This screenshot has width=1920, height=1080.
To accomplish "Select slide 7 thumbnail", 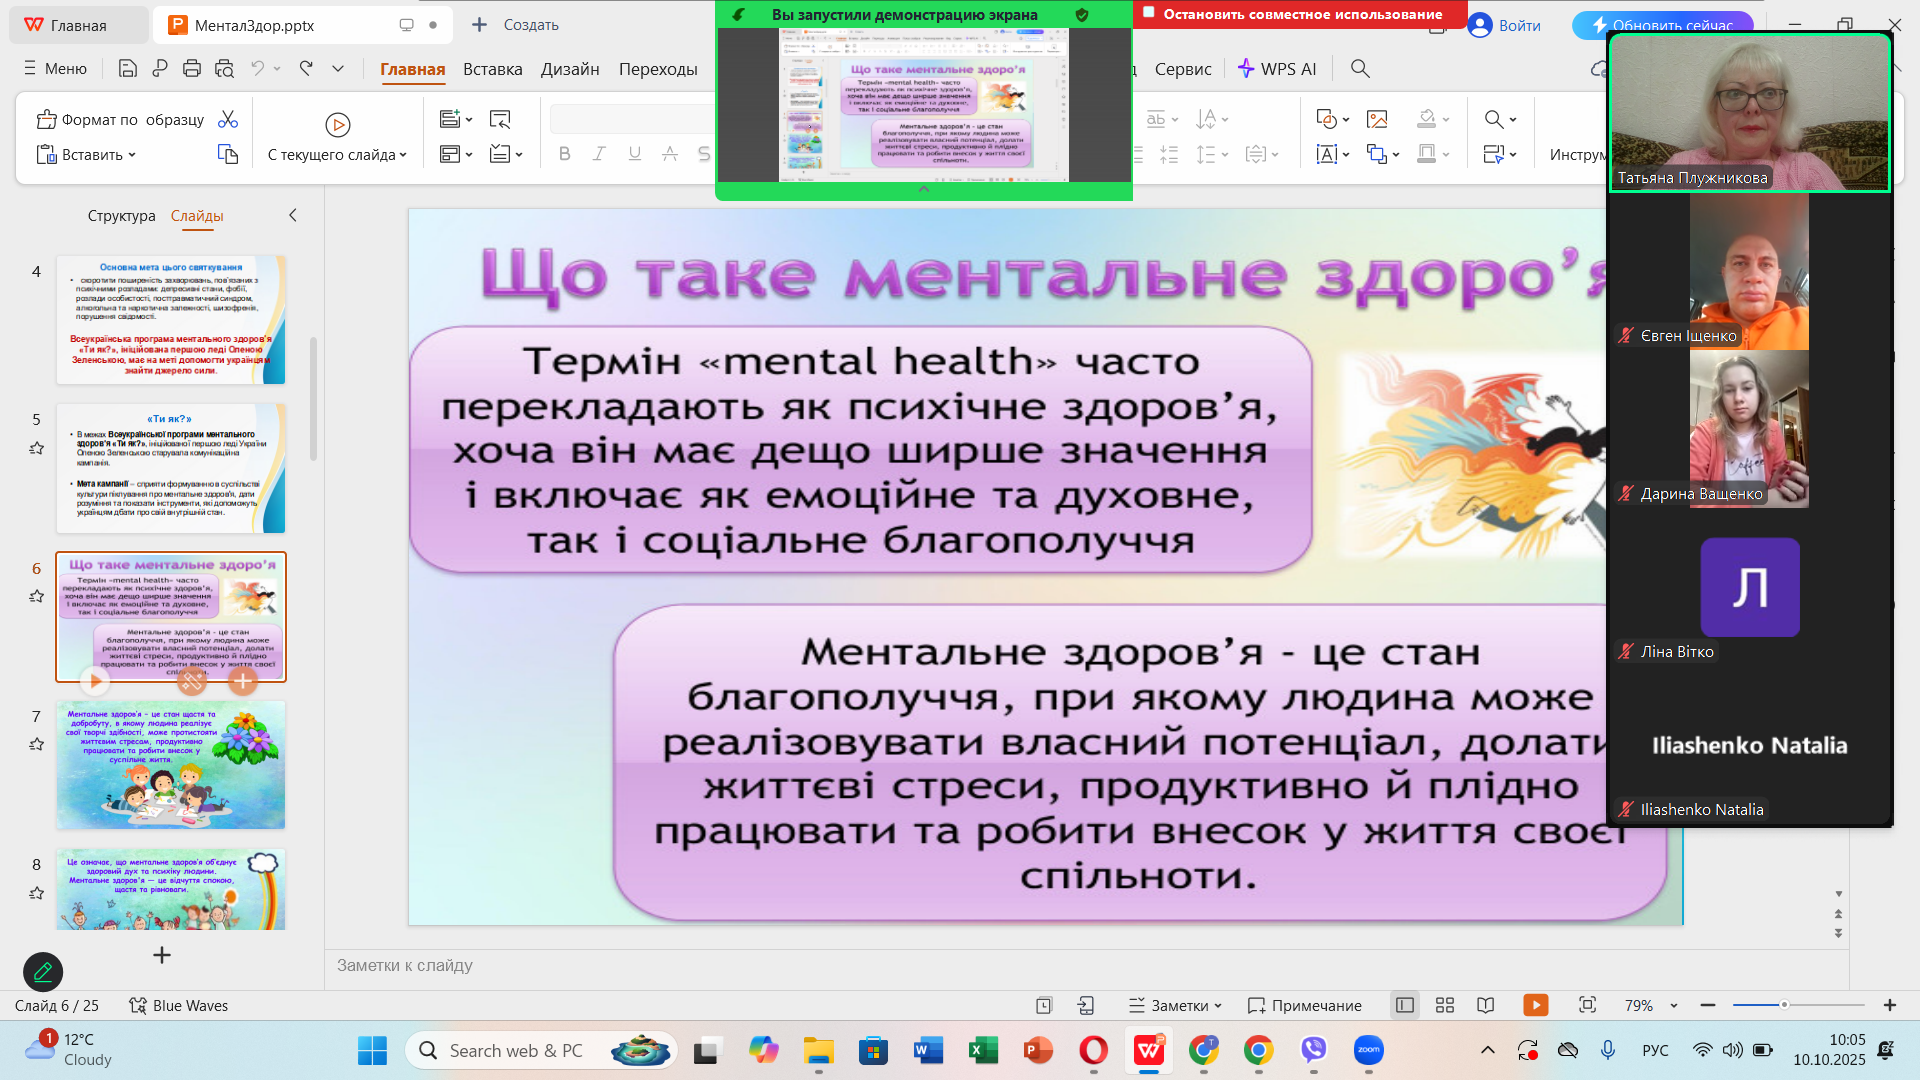I will (171, 765).
